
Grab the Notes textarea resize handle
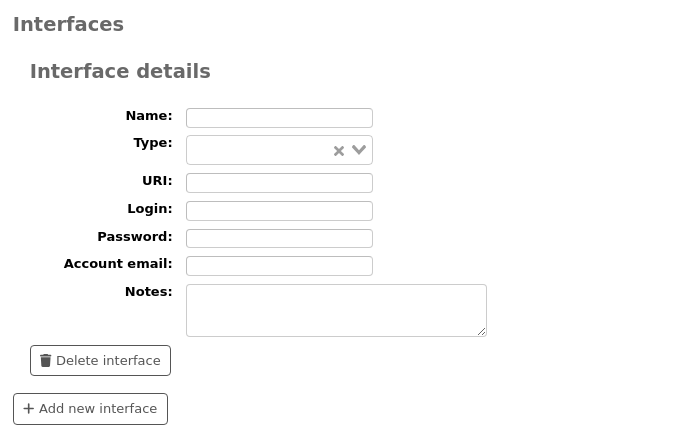481,331
